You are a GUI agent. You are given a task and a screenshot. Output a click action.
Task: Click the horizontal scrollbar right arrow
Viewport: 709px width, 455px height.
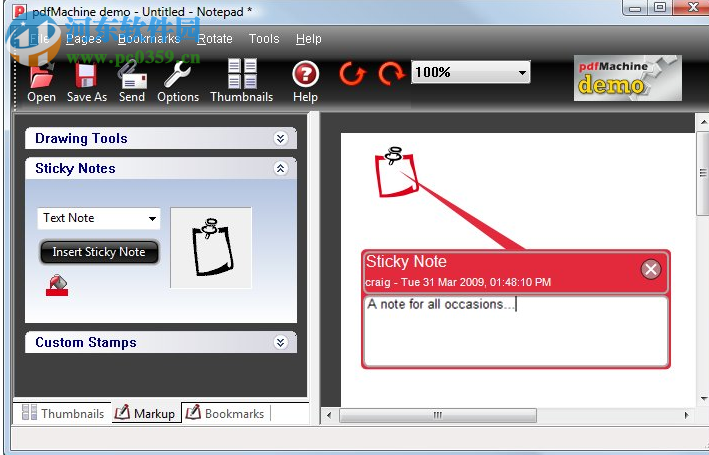(687, 415)
